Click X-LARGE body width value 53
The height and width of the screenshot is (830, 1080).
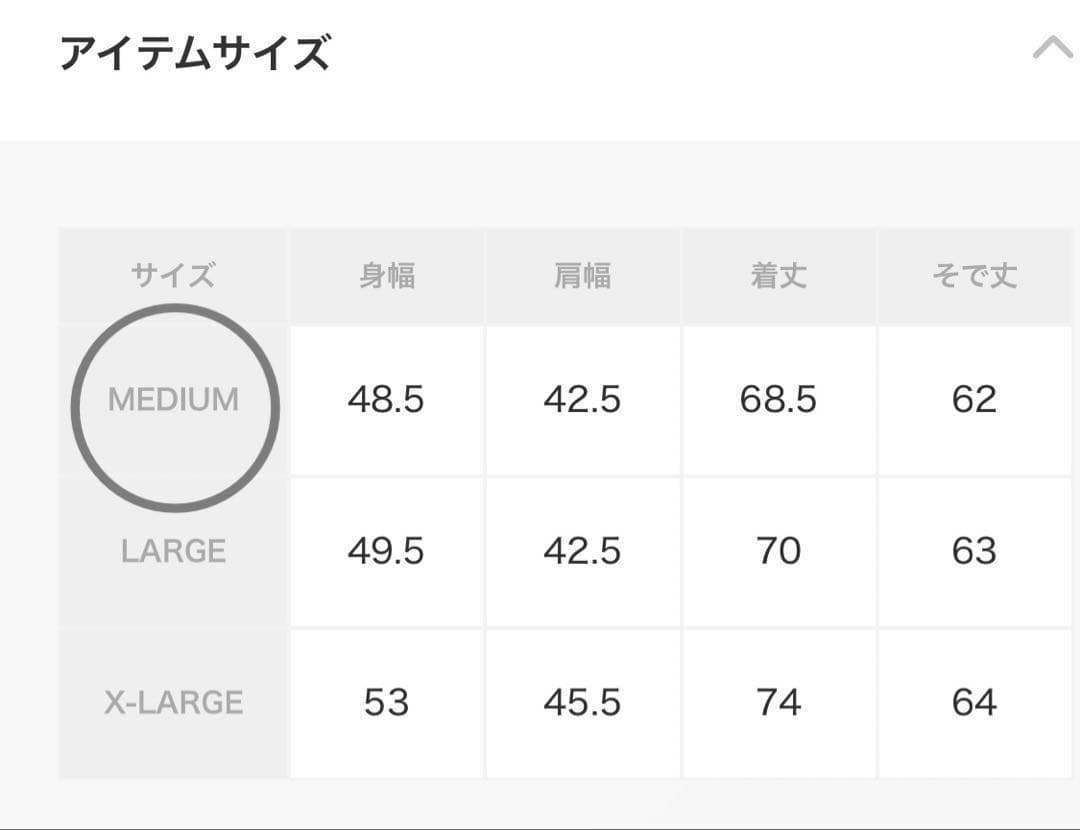click(386, 703)
